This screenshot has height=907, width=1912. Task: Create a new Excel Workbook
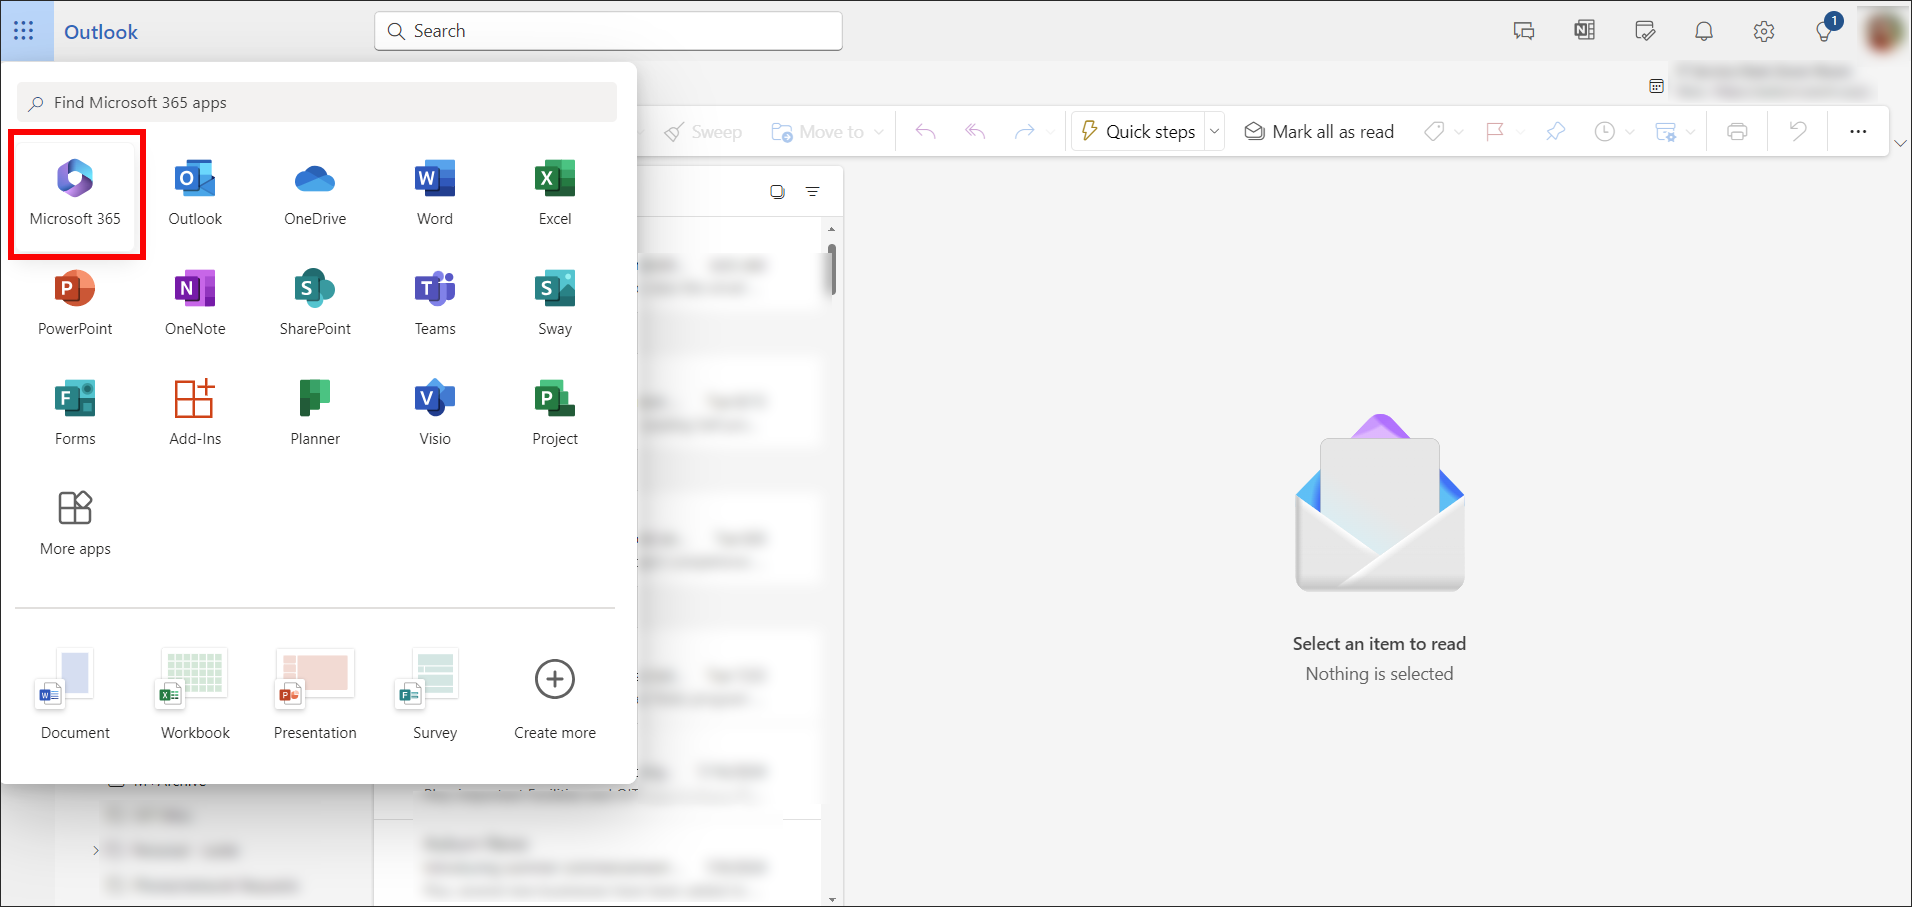click(x=195, y=695)
